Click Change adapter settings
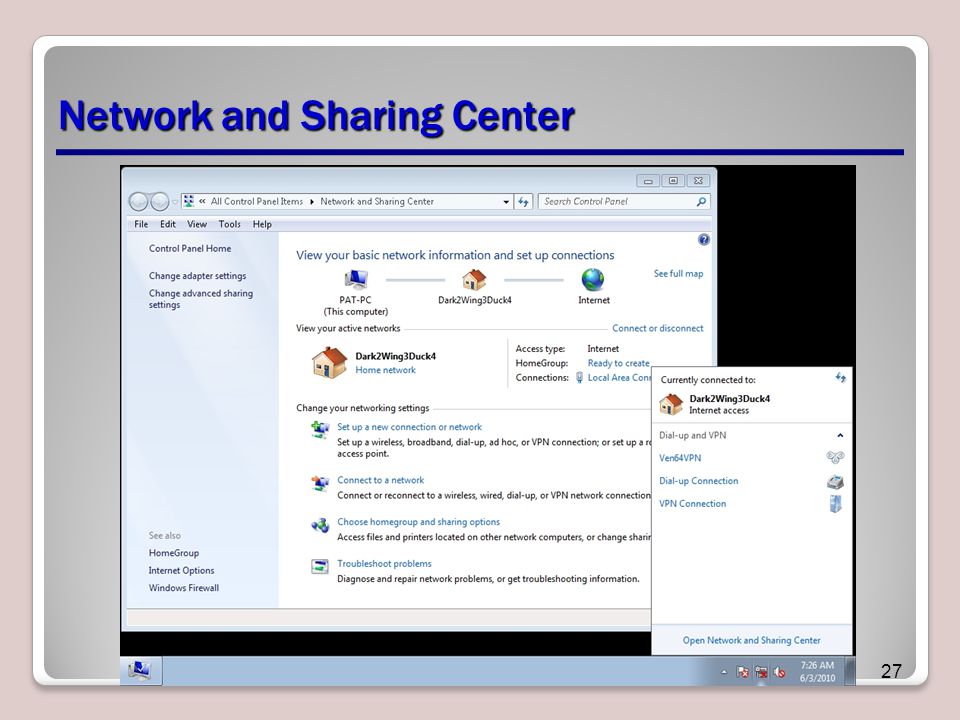960x720 pixels. (197, 276)
